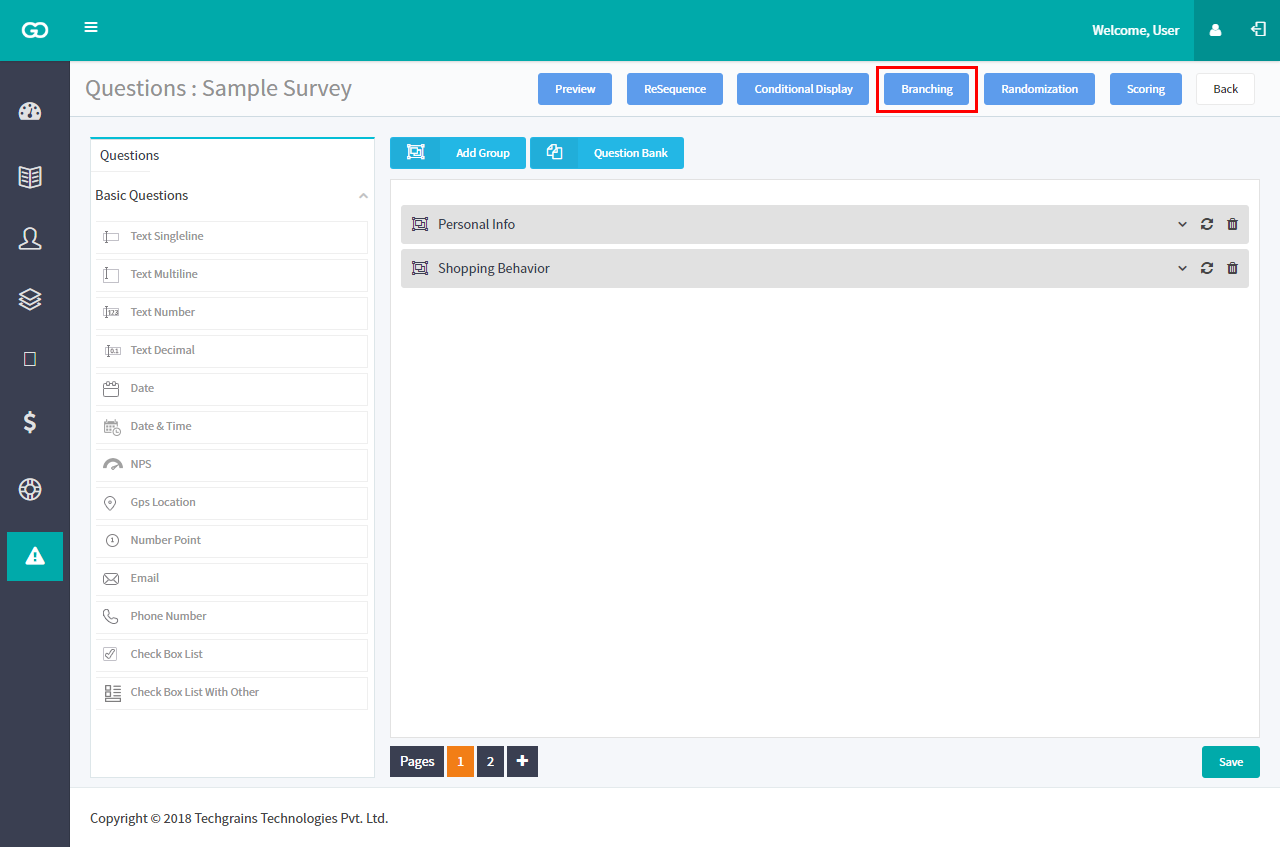Delete the Personal Info group

(1232, 224)
